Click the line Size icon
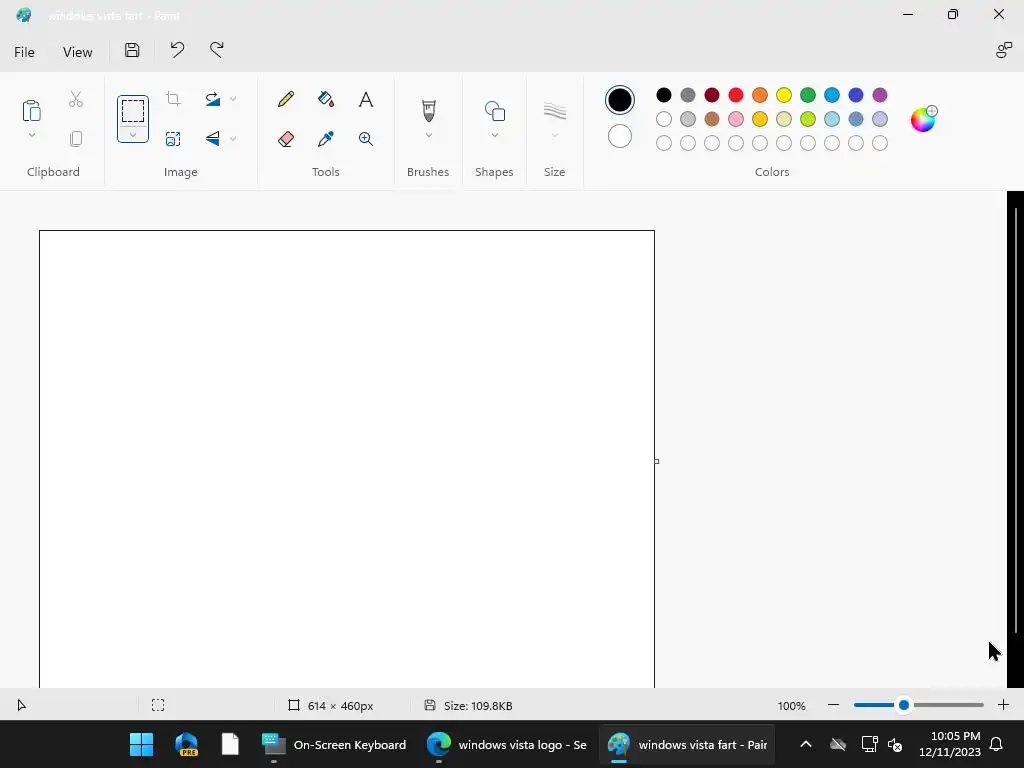The image size is (1024, 768). coord(554,111)
